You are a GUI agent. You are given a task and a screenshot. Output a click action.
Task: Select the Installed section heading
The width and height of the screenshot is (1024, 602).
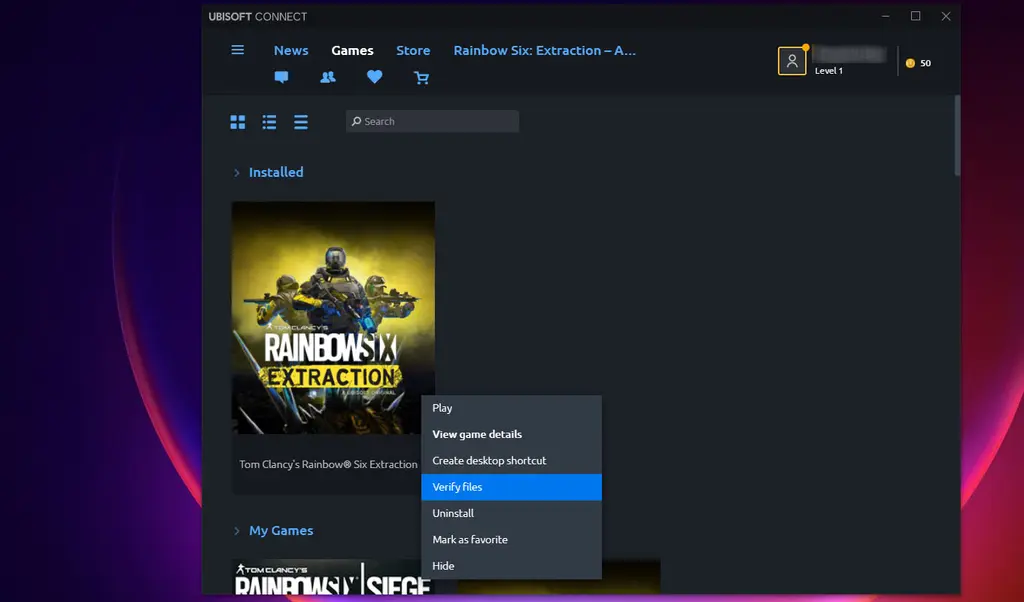[x=276, y=172]
